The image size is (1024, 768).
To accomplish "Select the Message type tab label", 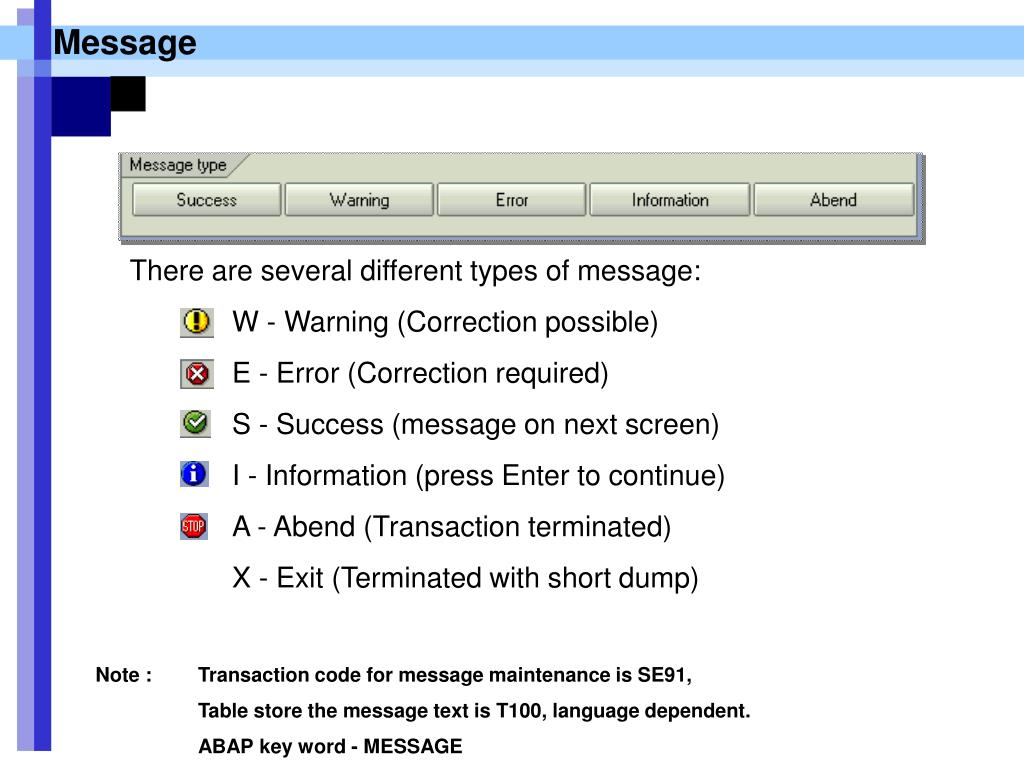I will click(x=178, y=165).
